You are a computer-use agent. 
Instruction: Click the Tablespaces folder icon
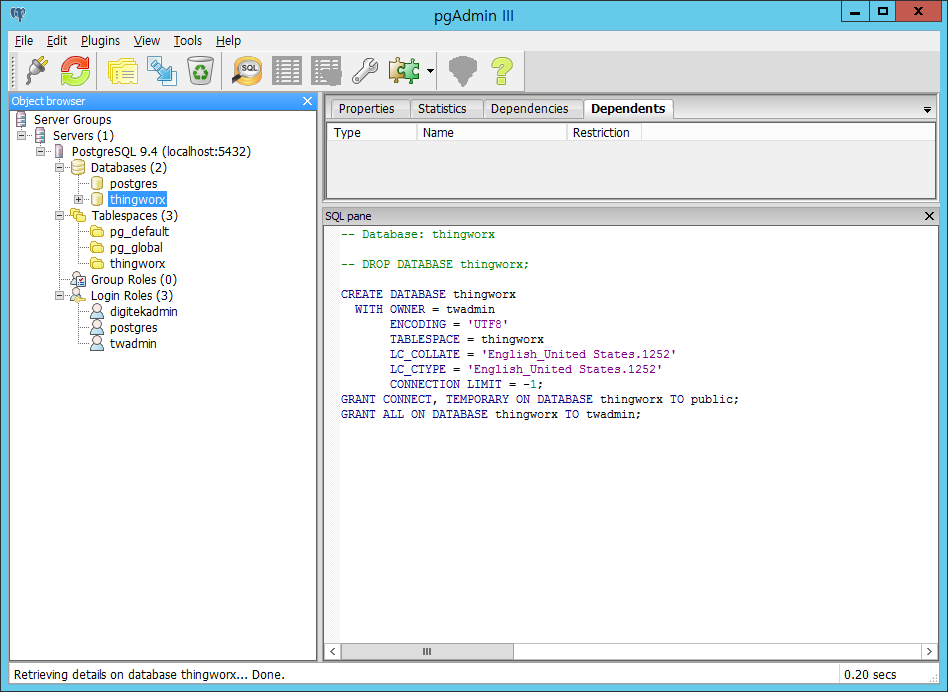click(x=78, y=215)
